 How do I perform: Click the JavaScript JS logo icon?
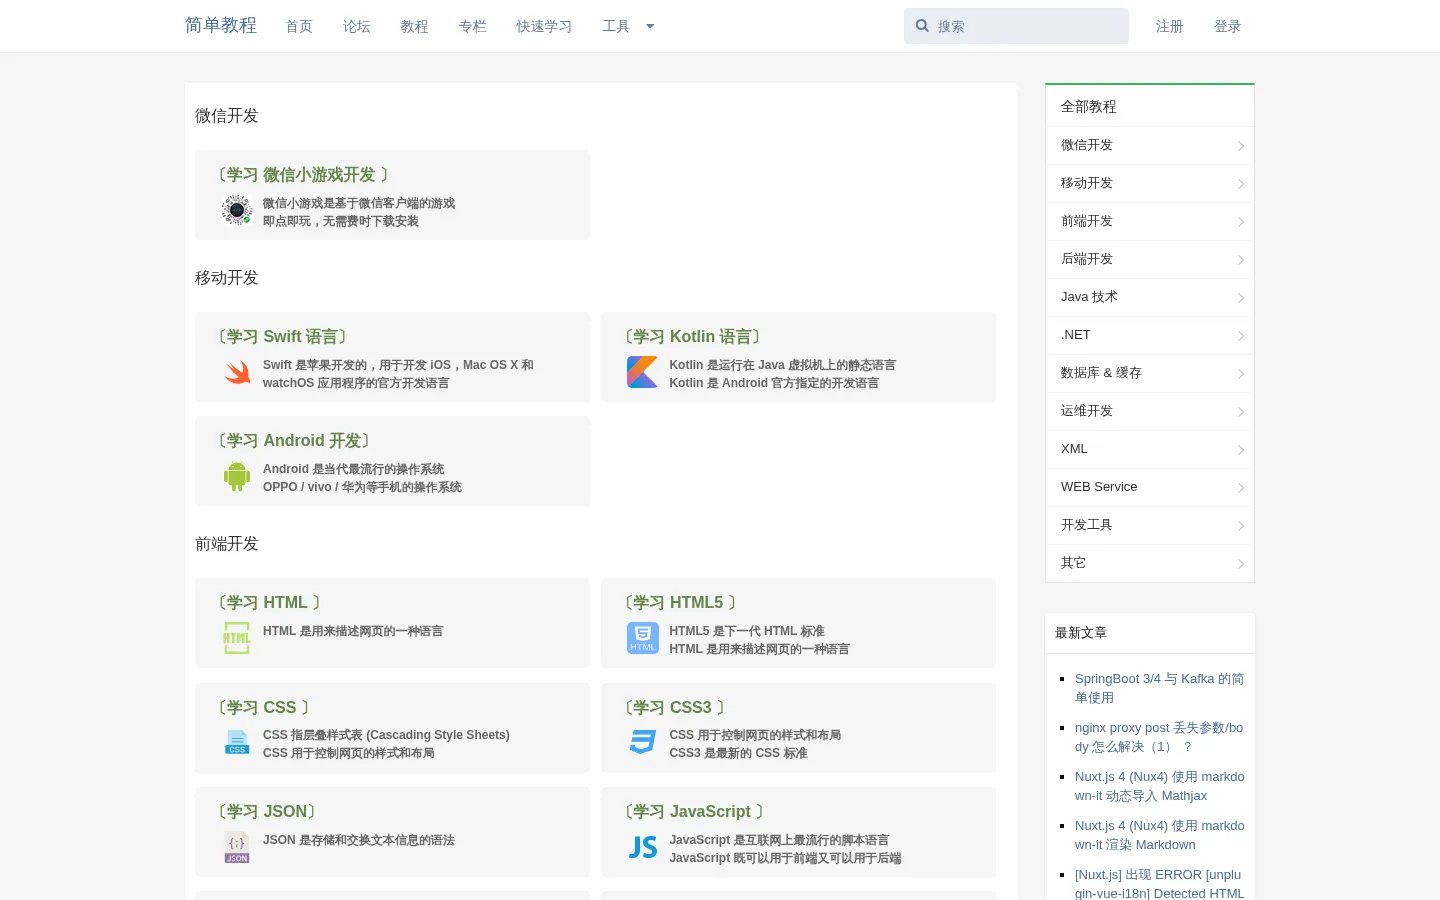click(643, 847)
